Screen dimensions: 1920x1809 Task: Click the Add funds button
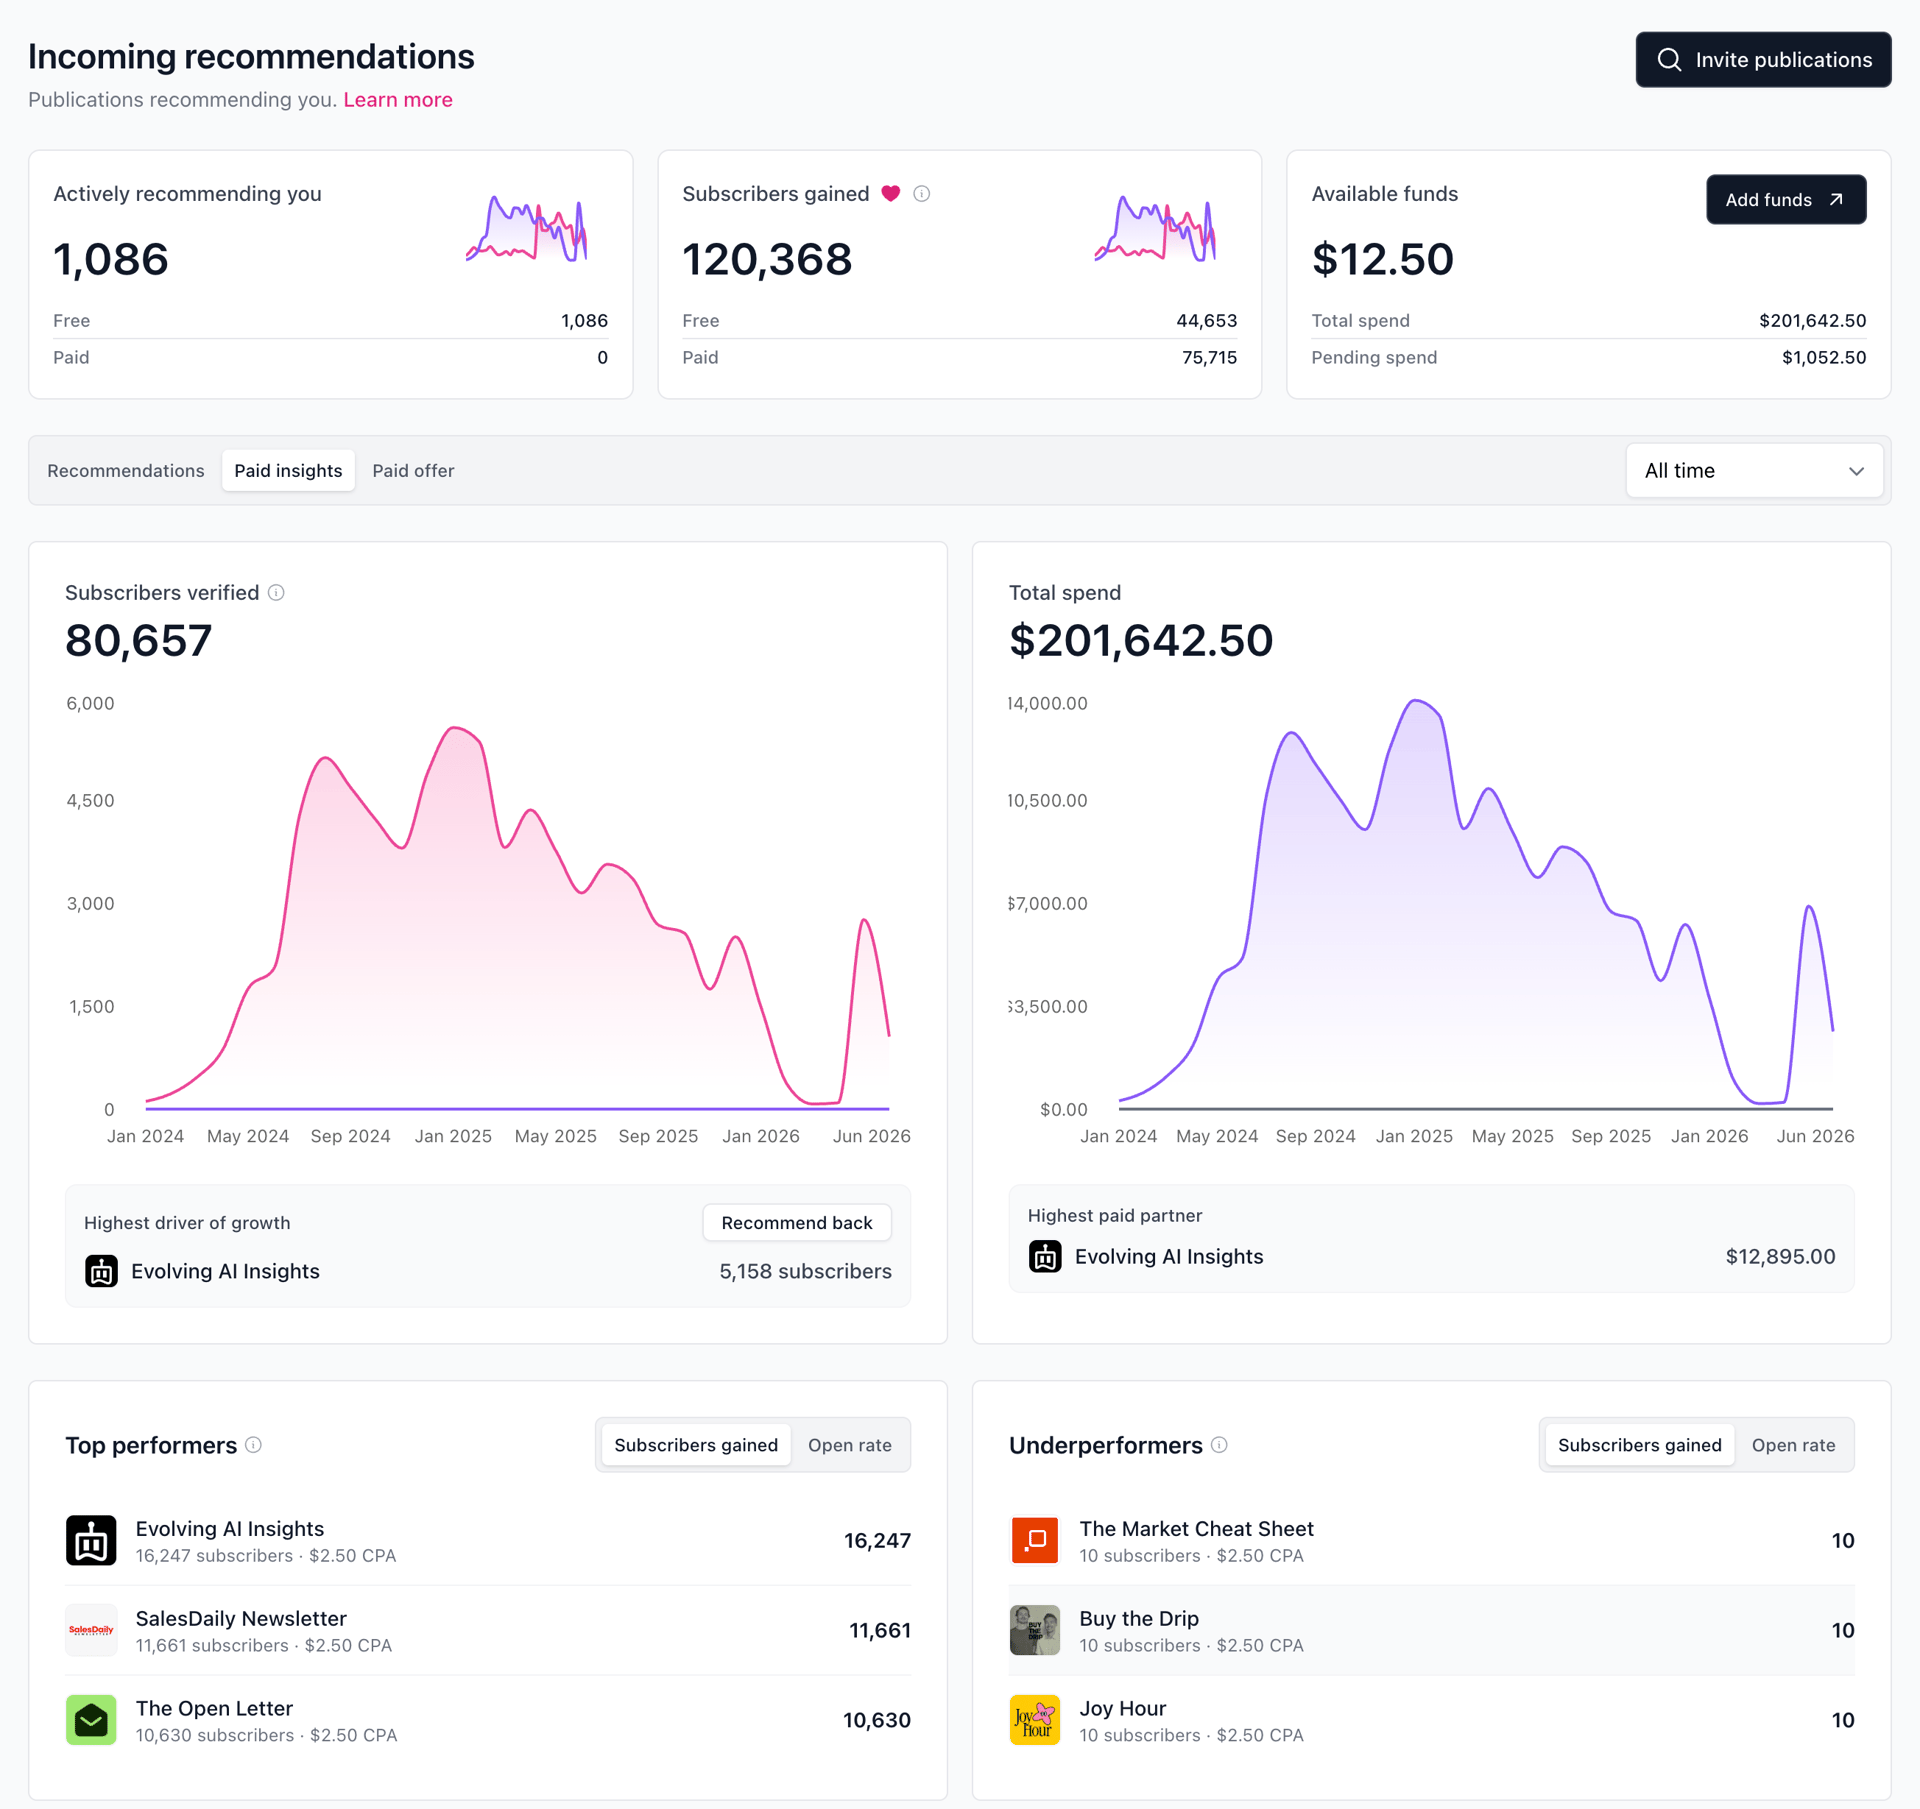[x=1786, y=200]
